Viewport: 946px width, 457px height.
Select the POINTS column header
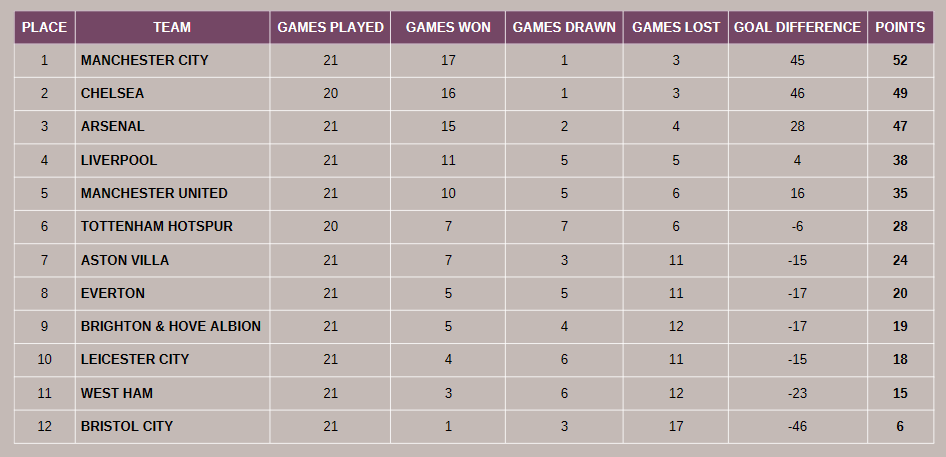[x=900, y=27]
